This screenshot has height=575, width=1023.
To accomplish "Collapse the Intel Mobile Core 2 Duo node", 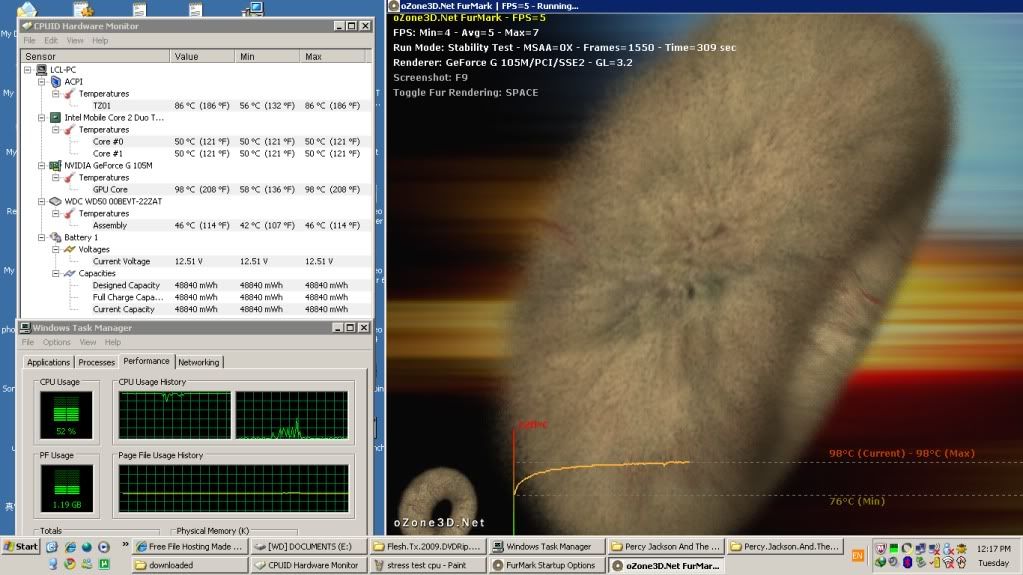I will pos(42,117).
